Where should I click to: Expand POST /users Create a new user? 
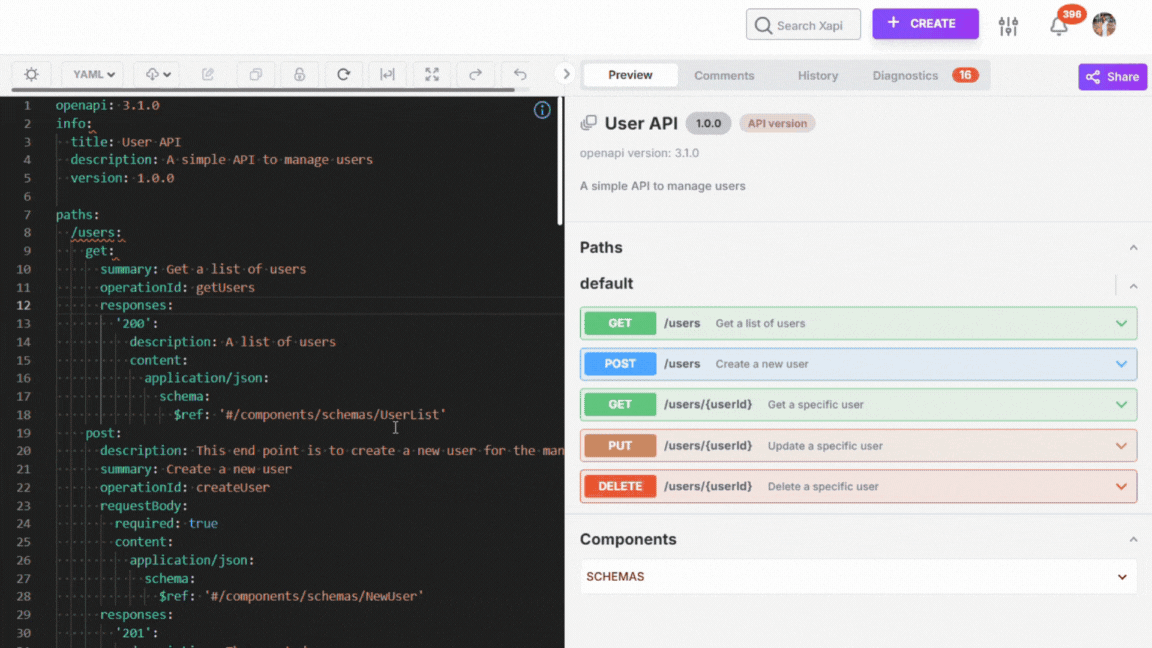858,364
